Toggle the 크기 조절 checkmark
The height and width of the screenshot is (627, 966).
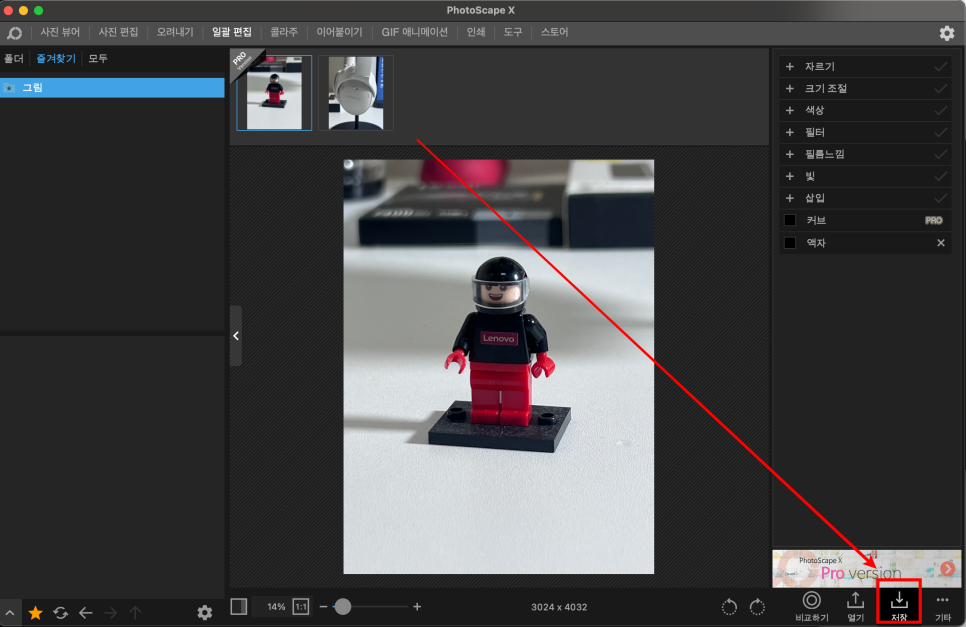[x=941, y=89]
